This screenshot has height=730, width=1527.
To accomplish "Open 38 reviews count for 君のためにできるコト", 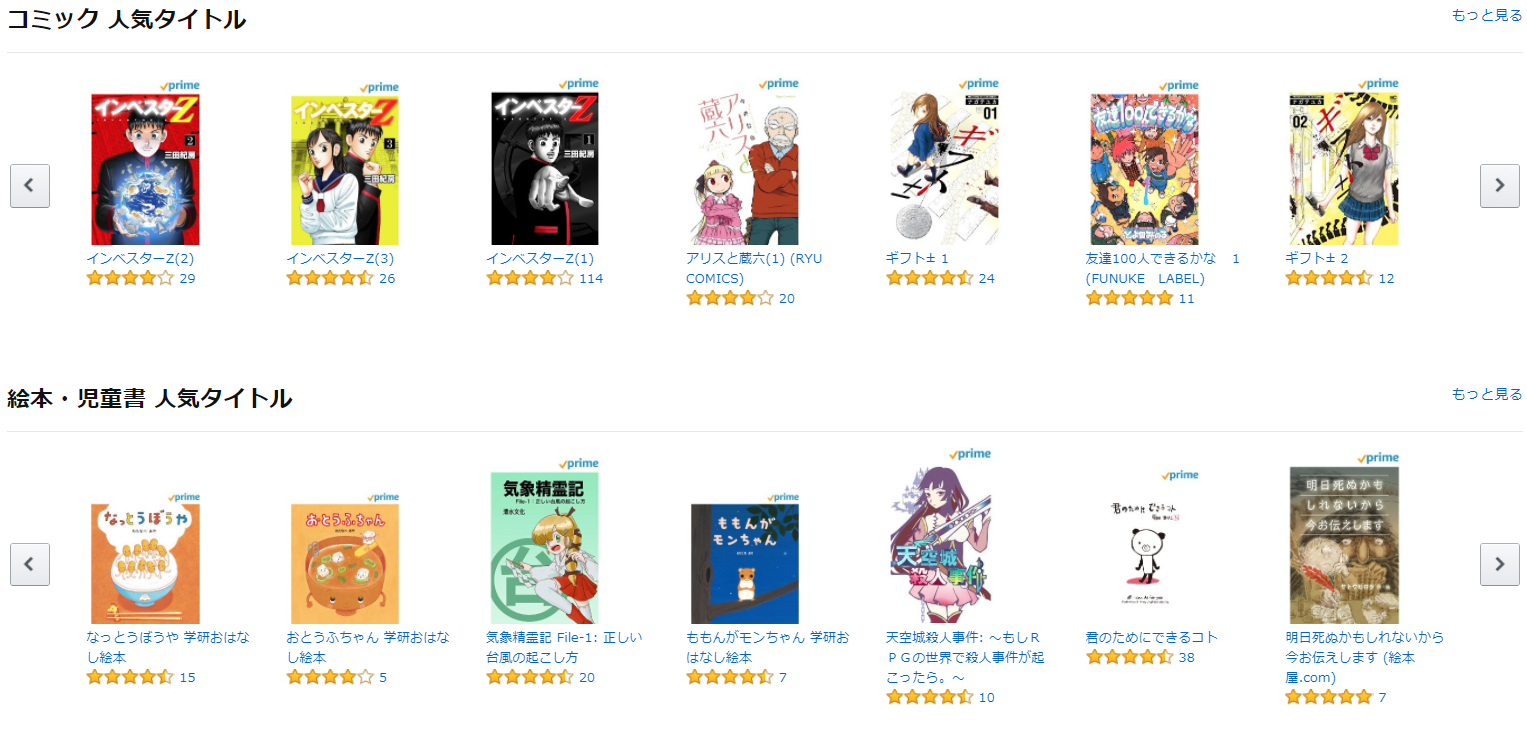I will (x=1187, y=657).
